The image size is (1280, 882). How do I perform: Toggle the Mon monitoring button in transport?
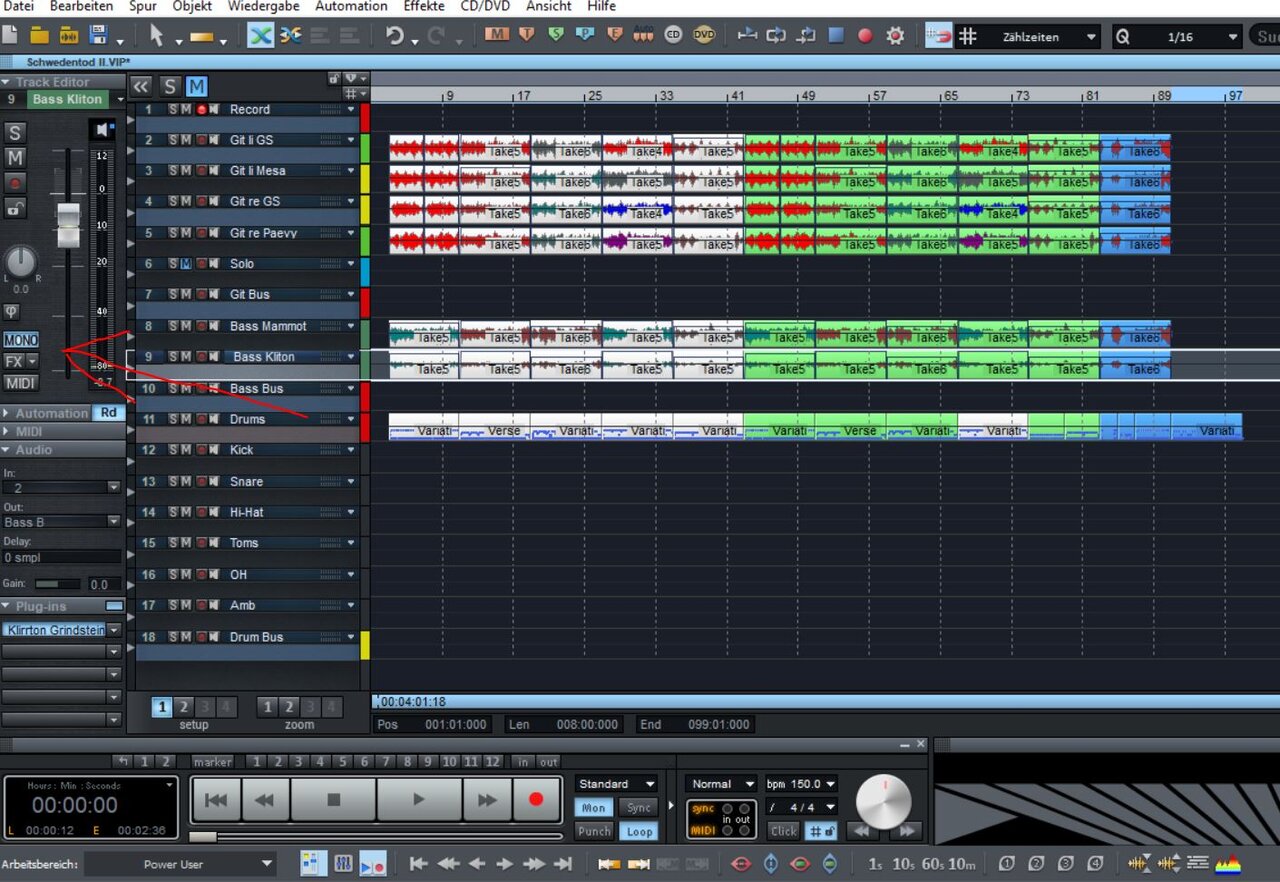point(594,808)
